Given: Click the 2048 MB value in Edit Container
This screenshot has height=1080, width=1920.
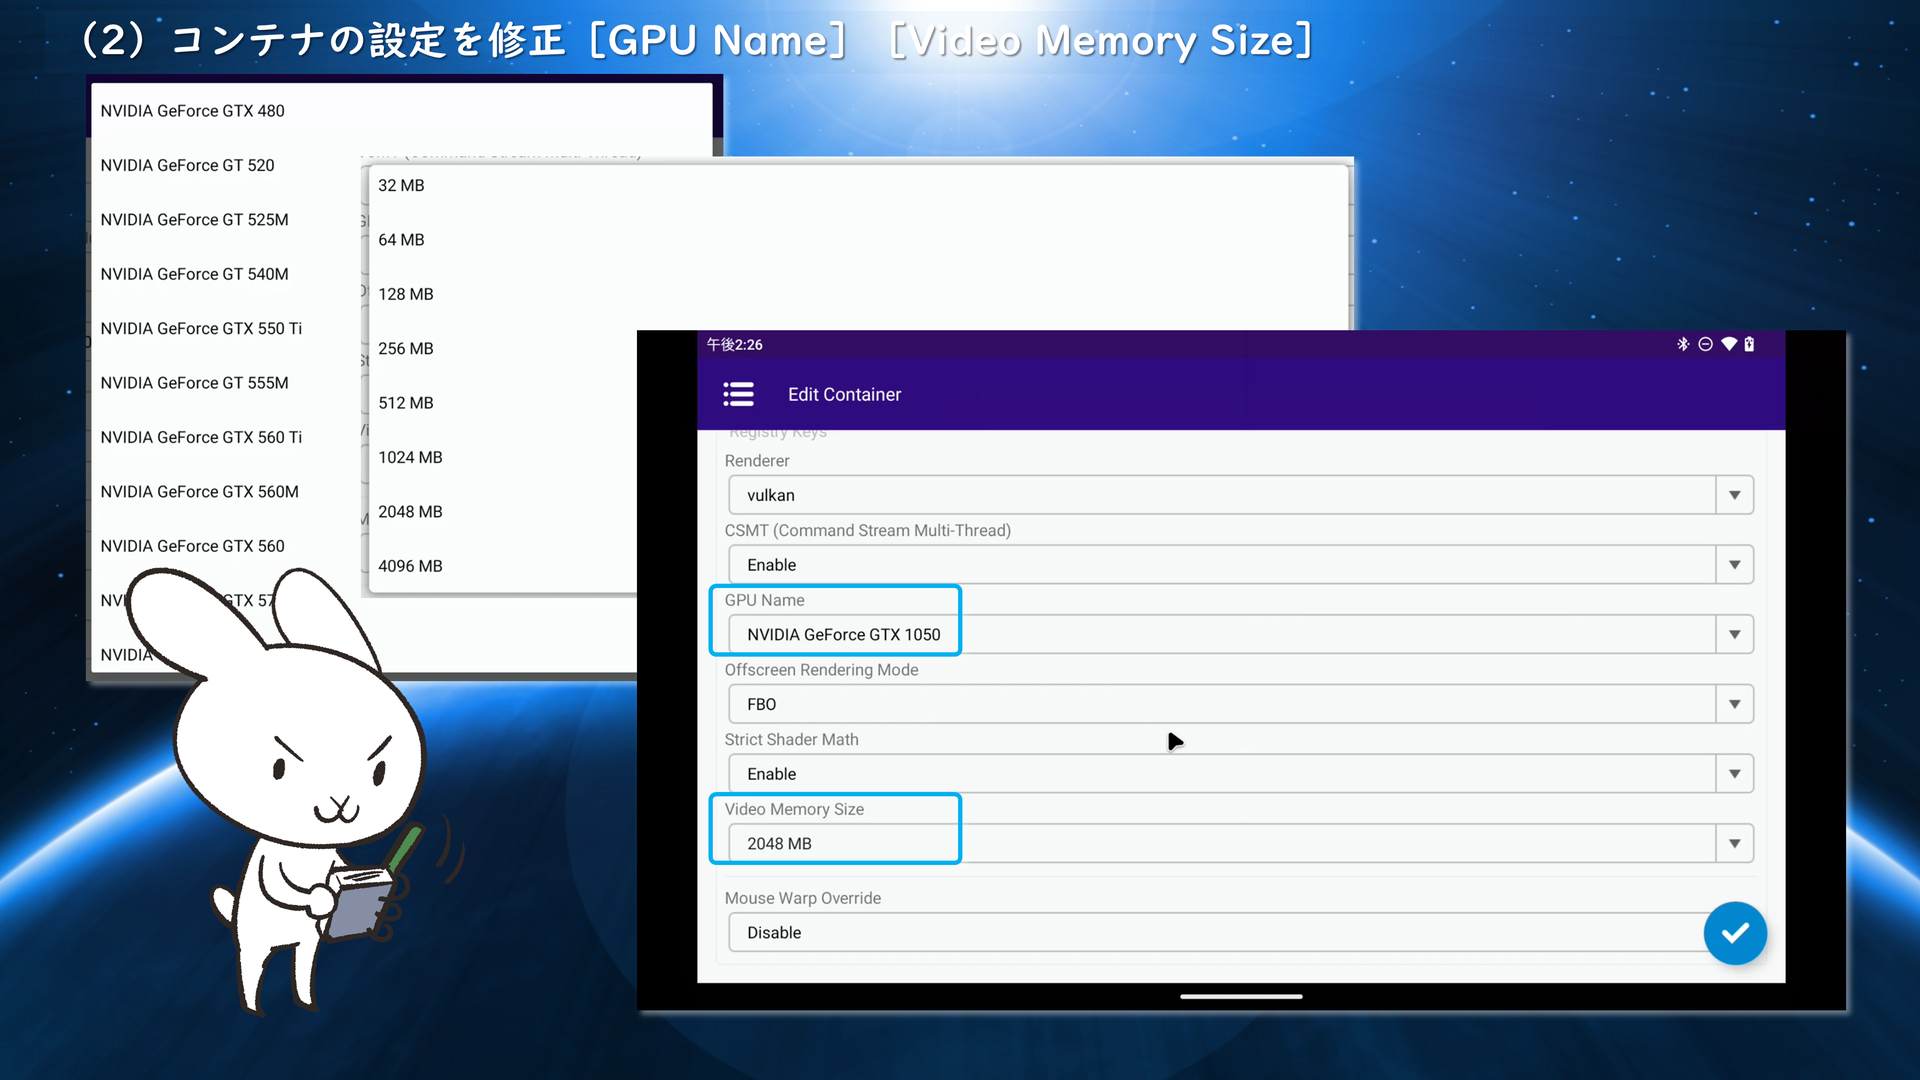Looking at the screenshot, I should (779, 844).
